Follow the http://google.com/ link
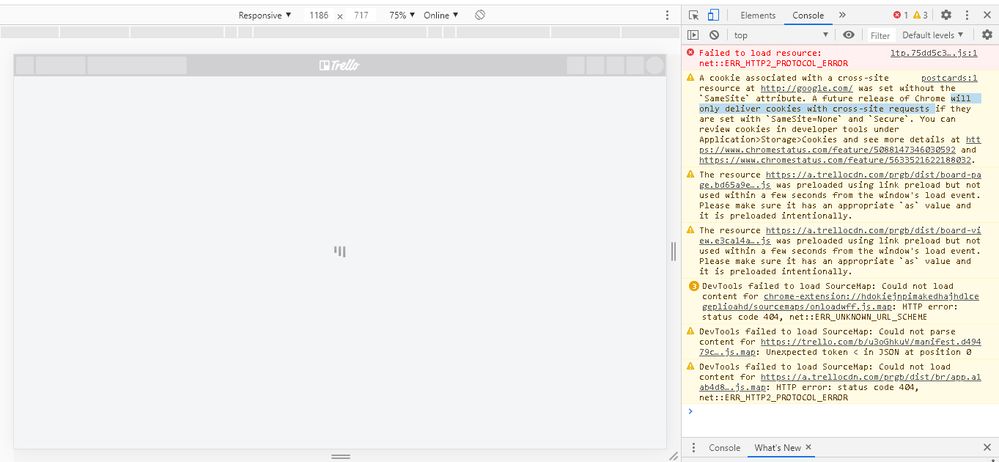 click(x=806, y=88)
